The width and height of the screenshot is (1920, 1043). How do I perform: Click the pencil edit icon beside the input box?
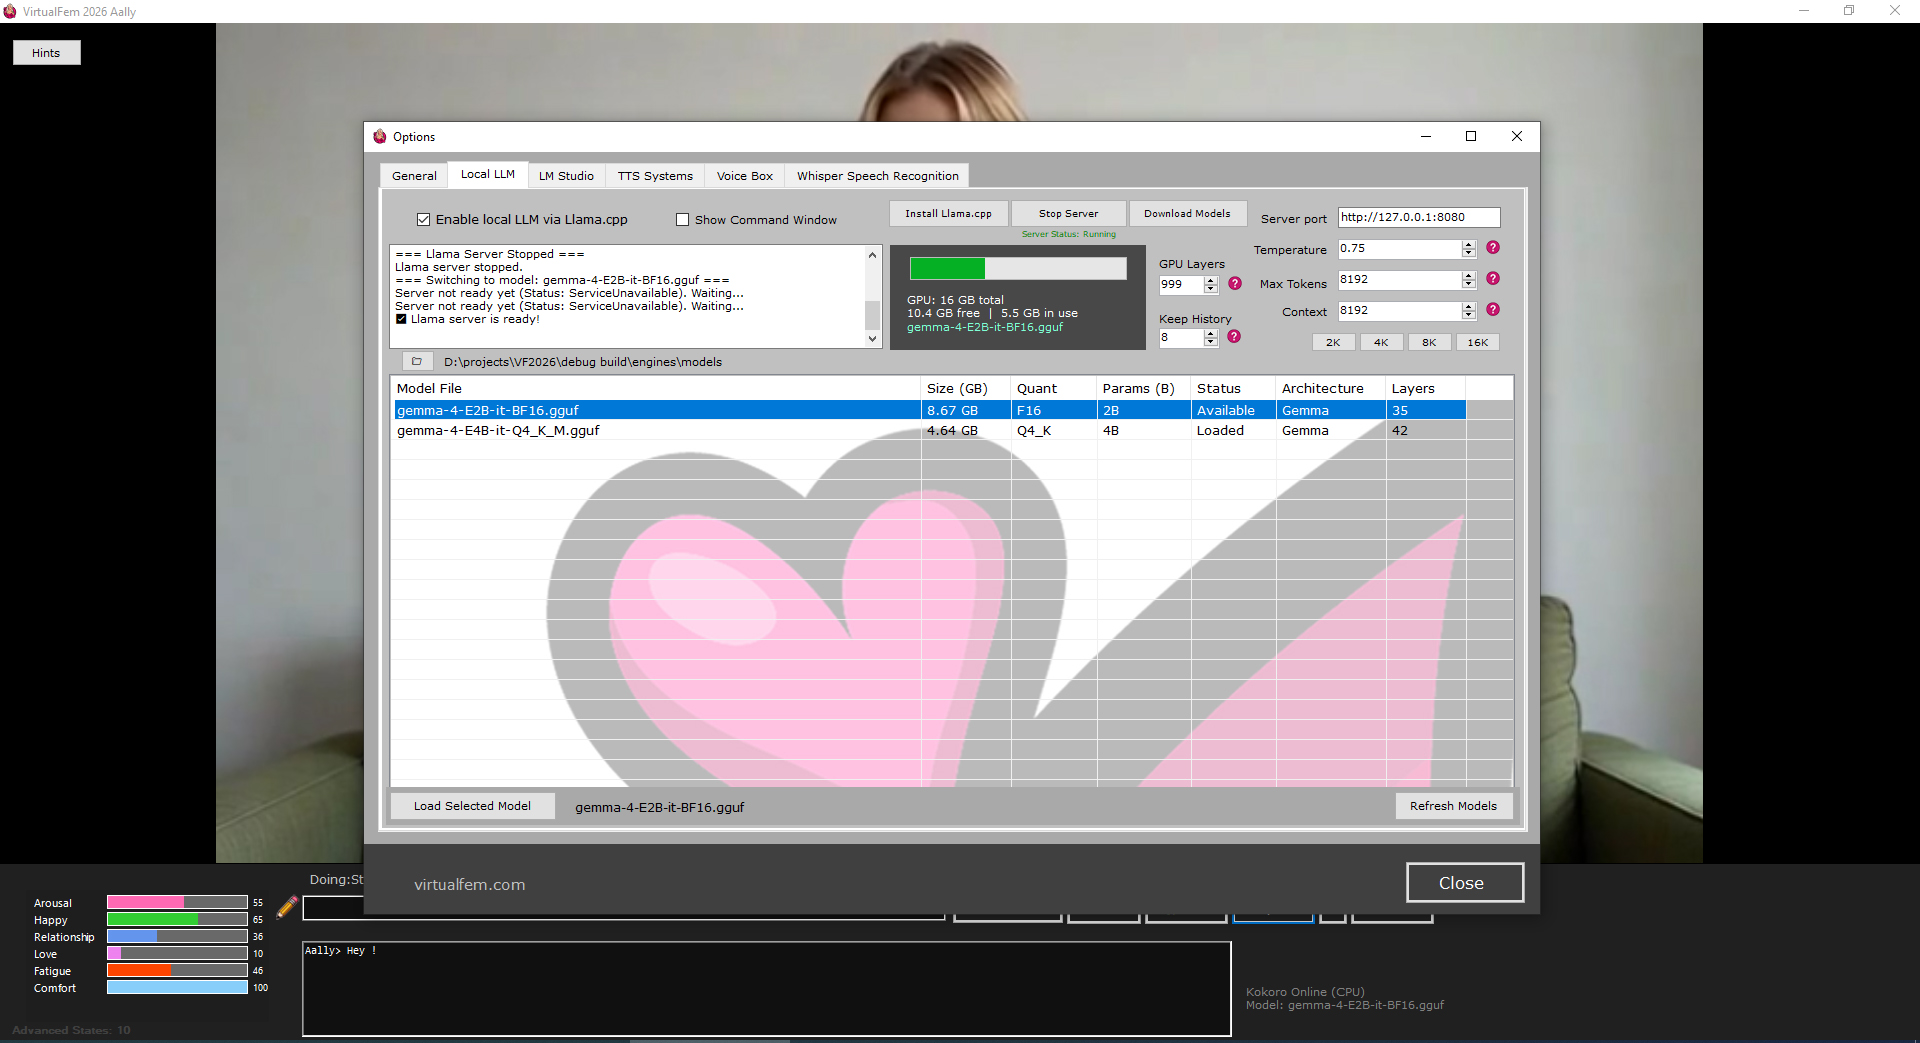(x=287, y=907)
